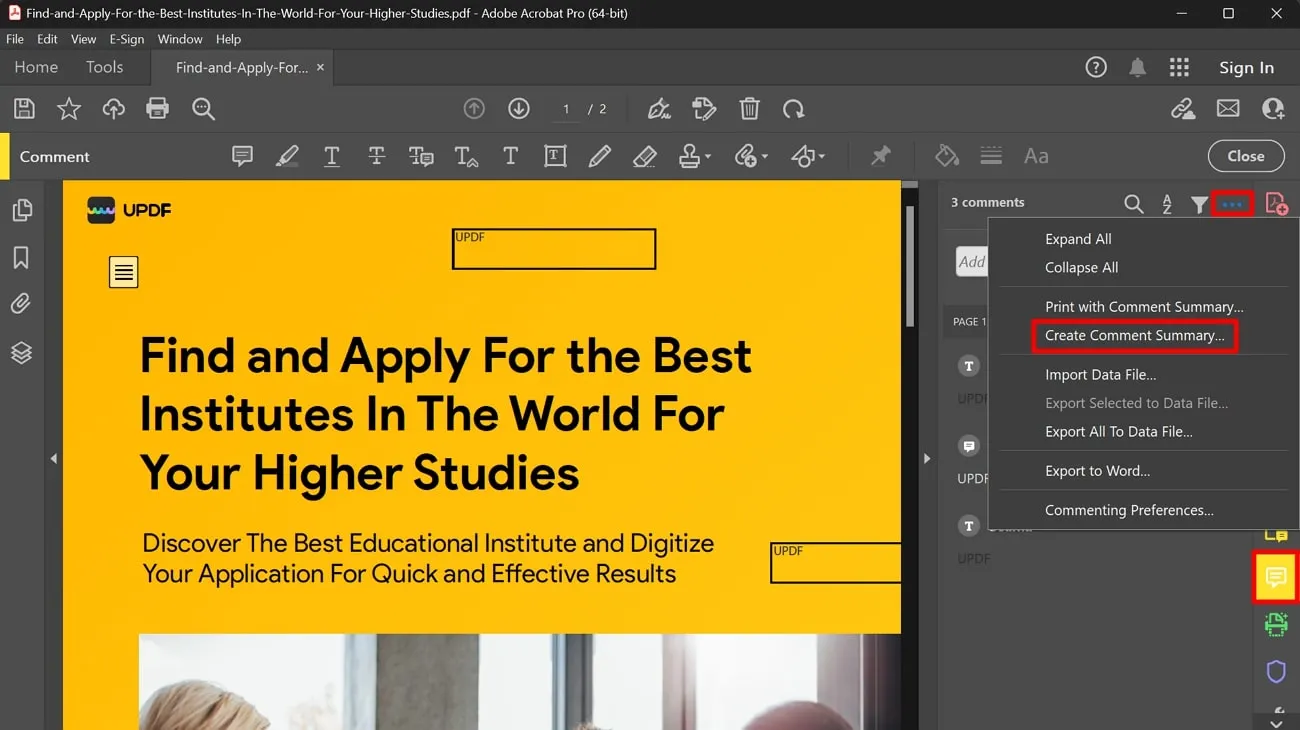Screen dimensions: 1300x730
Task: Click the Close button on the Comment toolbar
Action: [x=1245, y=156]
